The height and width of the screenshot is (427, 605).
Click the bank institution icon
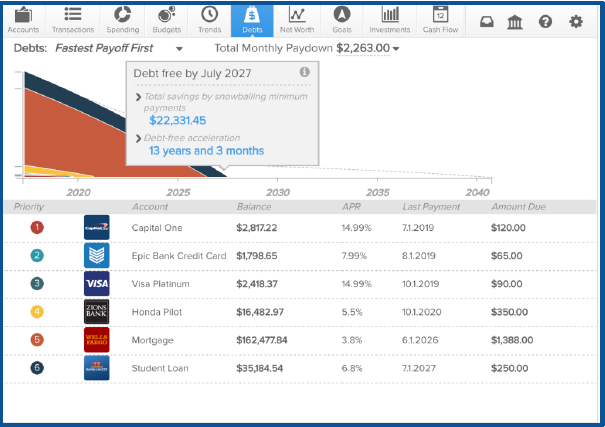pyautogui.click(x=515, y=22)
